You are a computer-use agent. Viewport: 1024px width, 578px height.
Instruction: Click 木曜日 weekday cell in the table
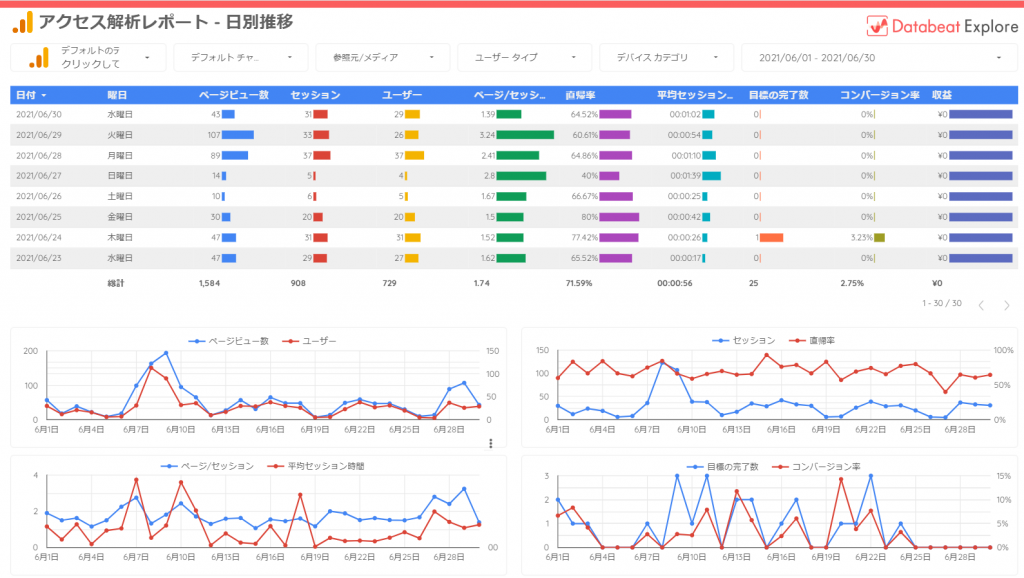pos(120,237)
